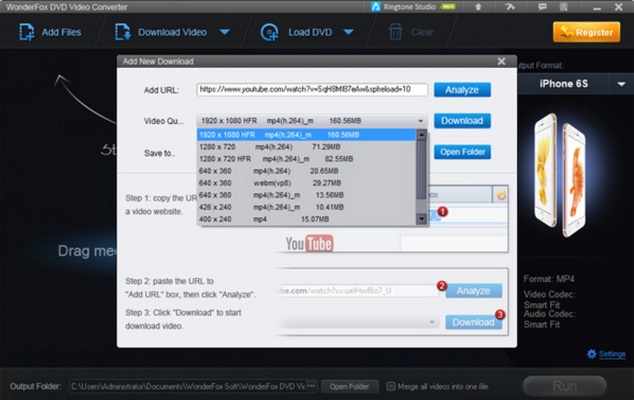The width and height of the screenshot is (634, 400).
Task: Open the feedback speech bubble icon
Action: click(x=542, y=7)
